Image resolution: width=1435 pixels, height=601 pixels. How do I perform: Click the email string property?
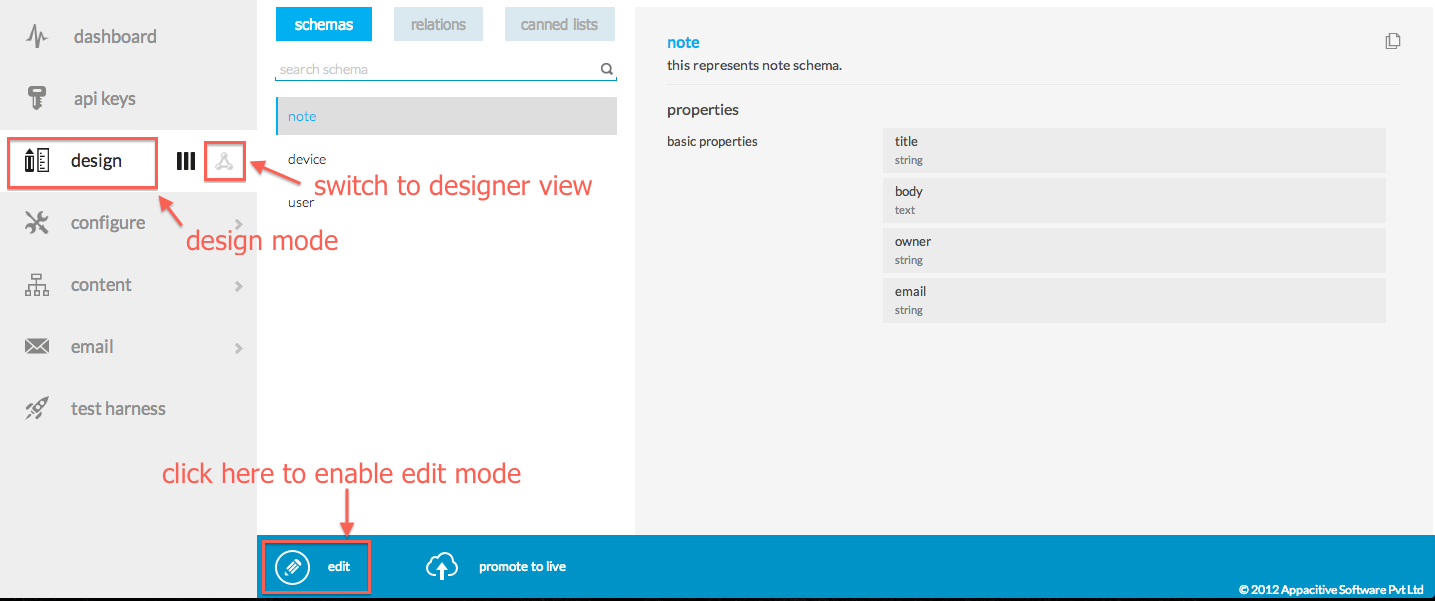pyautogui.click(x=1134, y=300)
